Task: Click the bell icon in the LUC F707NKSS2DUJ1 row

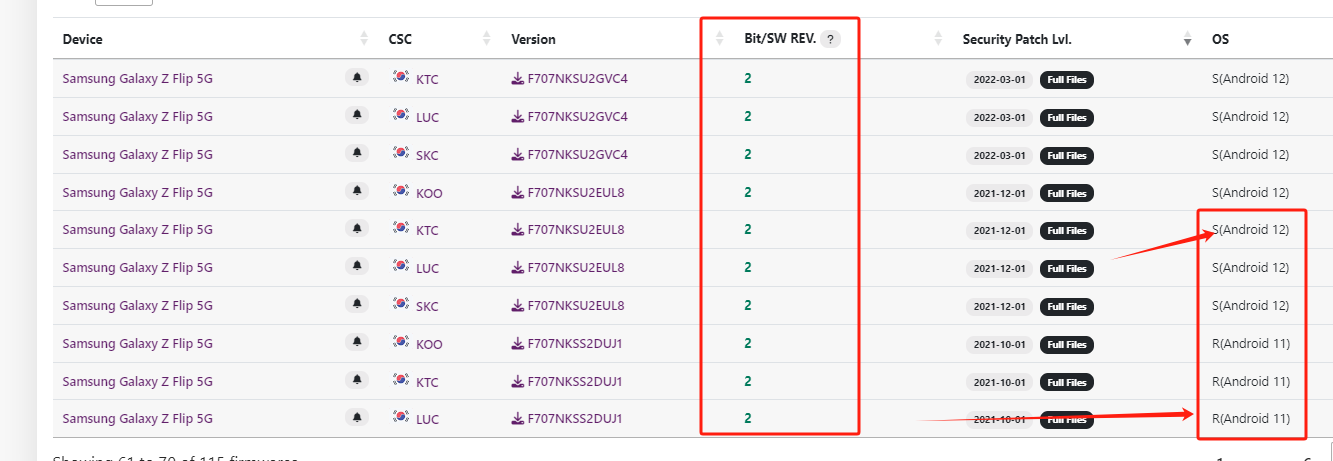Action: pyautogui.click(x=357, y=417)
